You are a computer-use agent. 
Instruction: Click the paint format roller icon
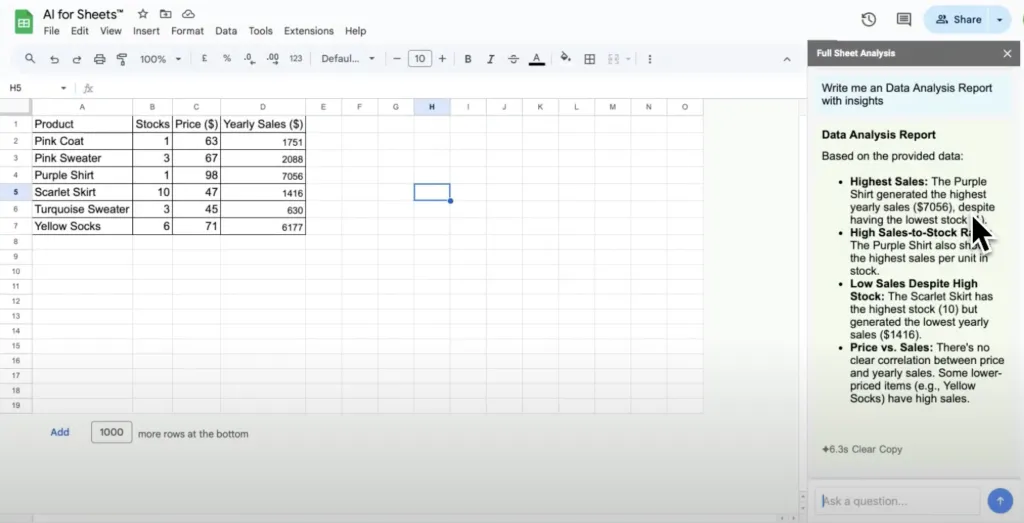(122, 59)
